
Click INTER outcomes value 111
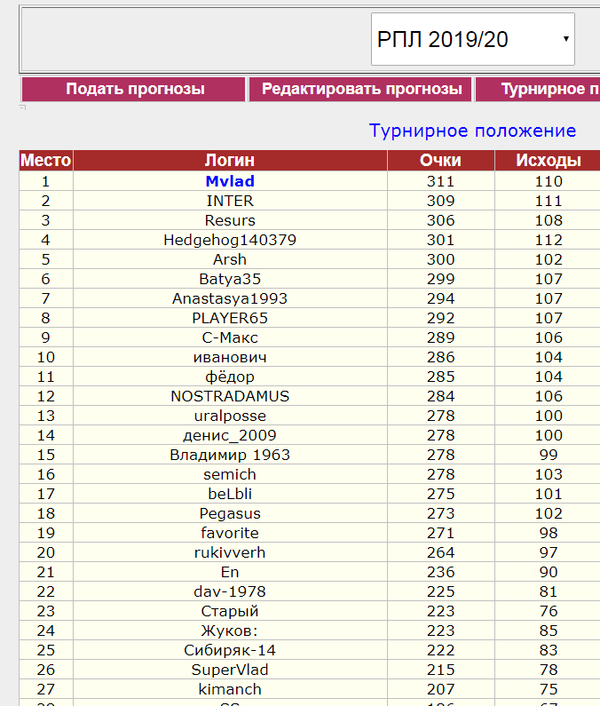click(549, 201)
